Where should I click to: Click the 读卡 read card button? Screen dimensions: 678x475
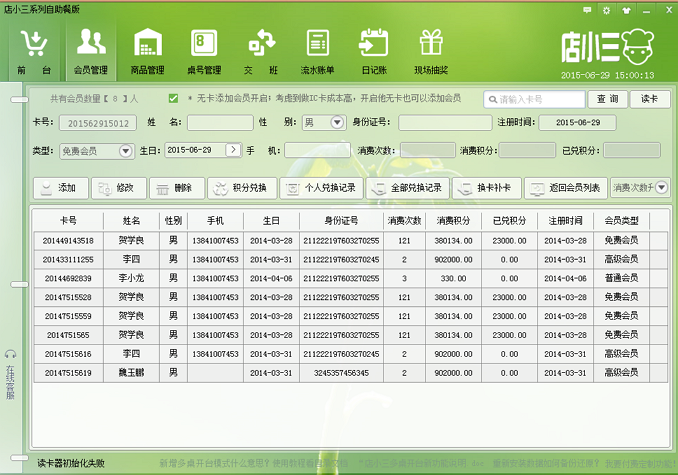click(x=649, y=99)
